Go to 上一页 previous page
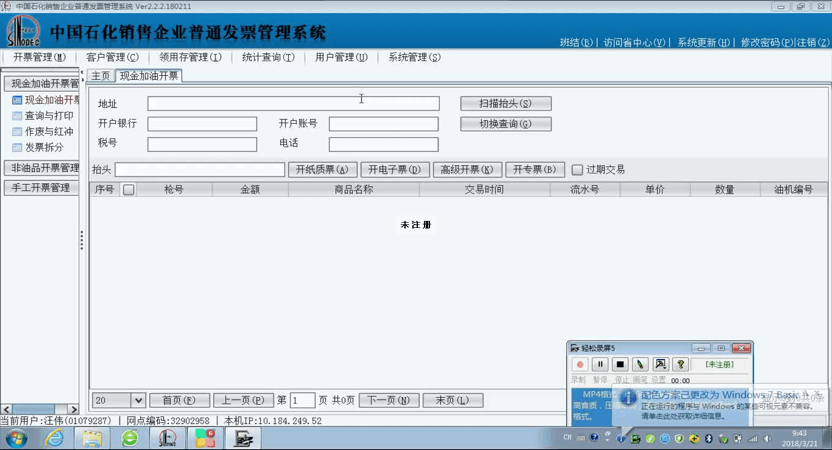Screen dimensions: 832x450 point(243,400)
